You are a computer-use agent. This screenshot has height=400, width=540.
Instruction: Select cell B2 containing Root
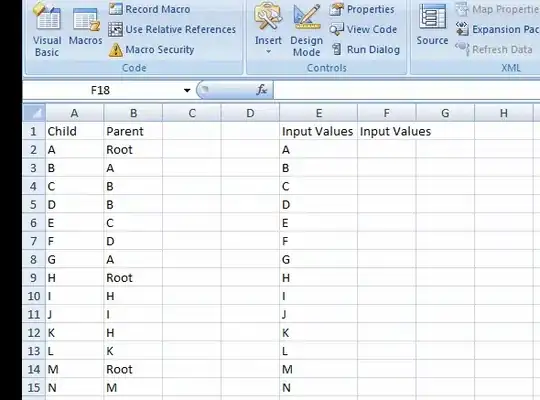[x=133, y=150]
